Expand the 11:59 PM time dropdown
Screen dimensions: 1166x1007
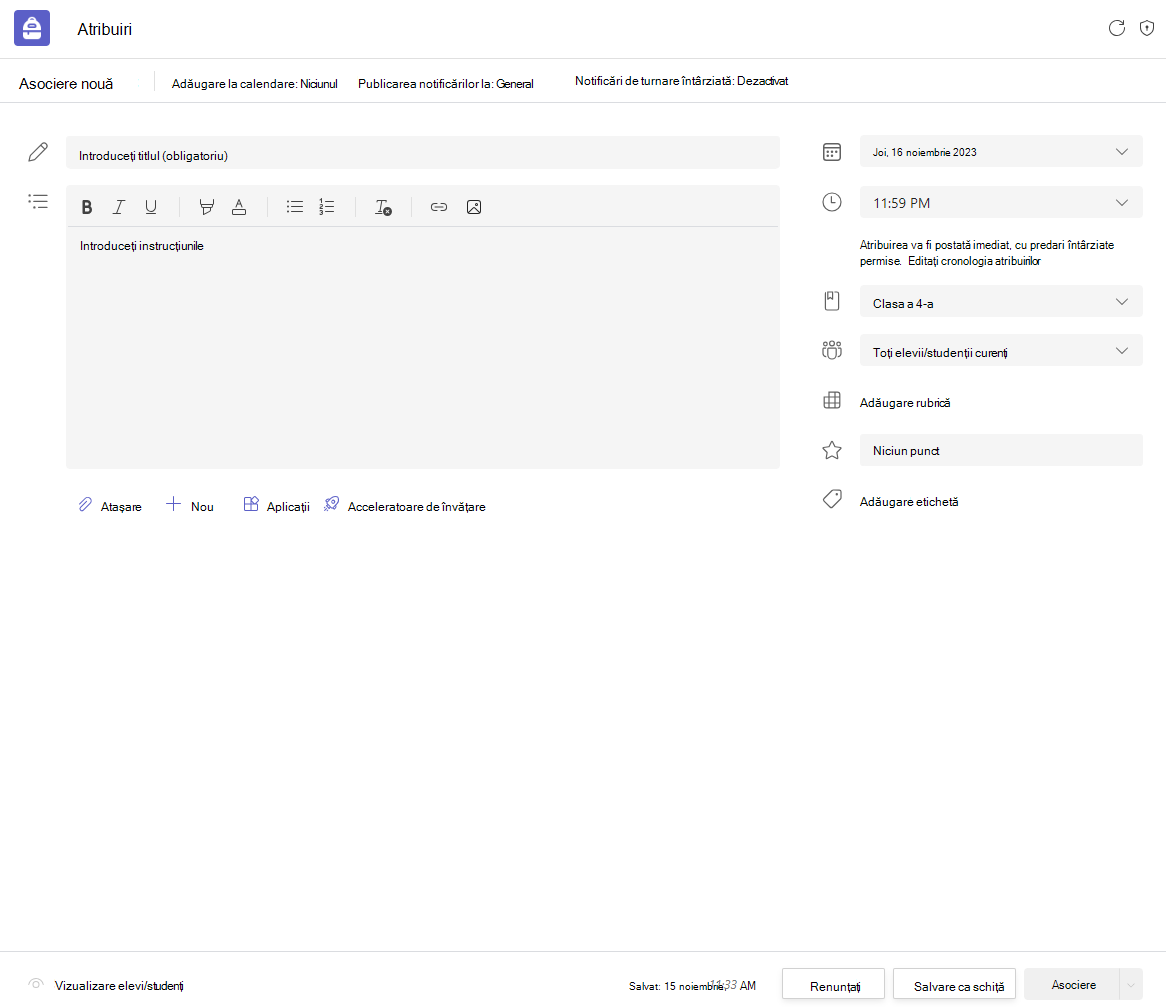pos(1001,203)
